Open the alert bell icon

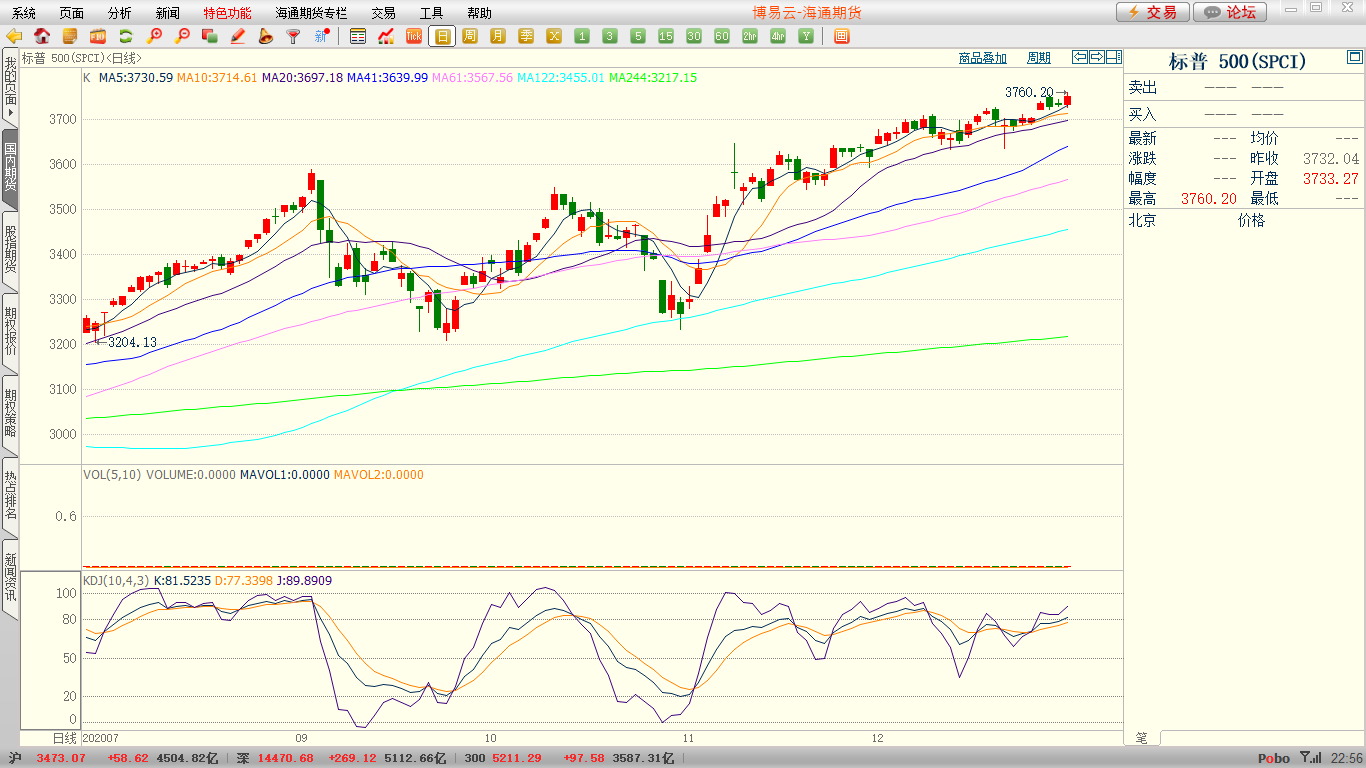click(265, 36)
